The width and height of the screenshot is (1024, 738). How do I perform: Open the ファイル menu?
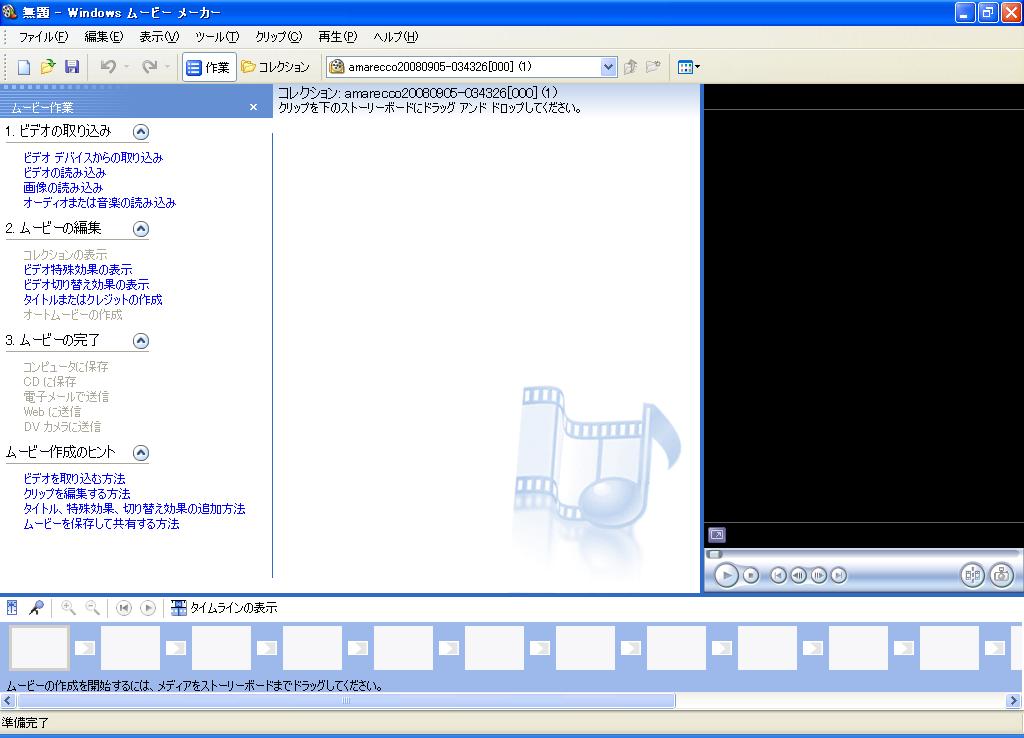tap(43, 37)
